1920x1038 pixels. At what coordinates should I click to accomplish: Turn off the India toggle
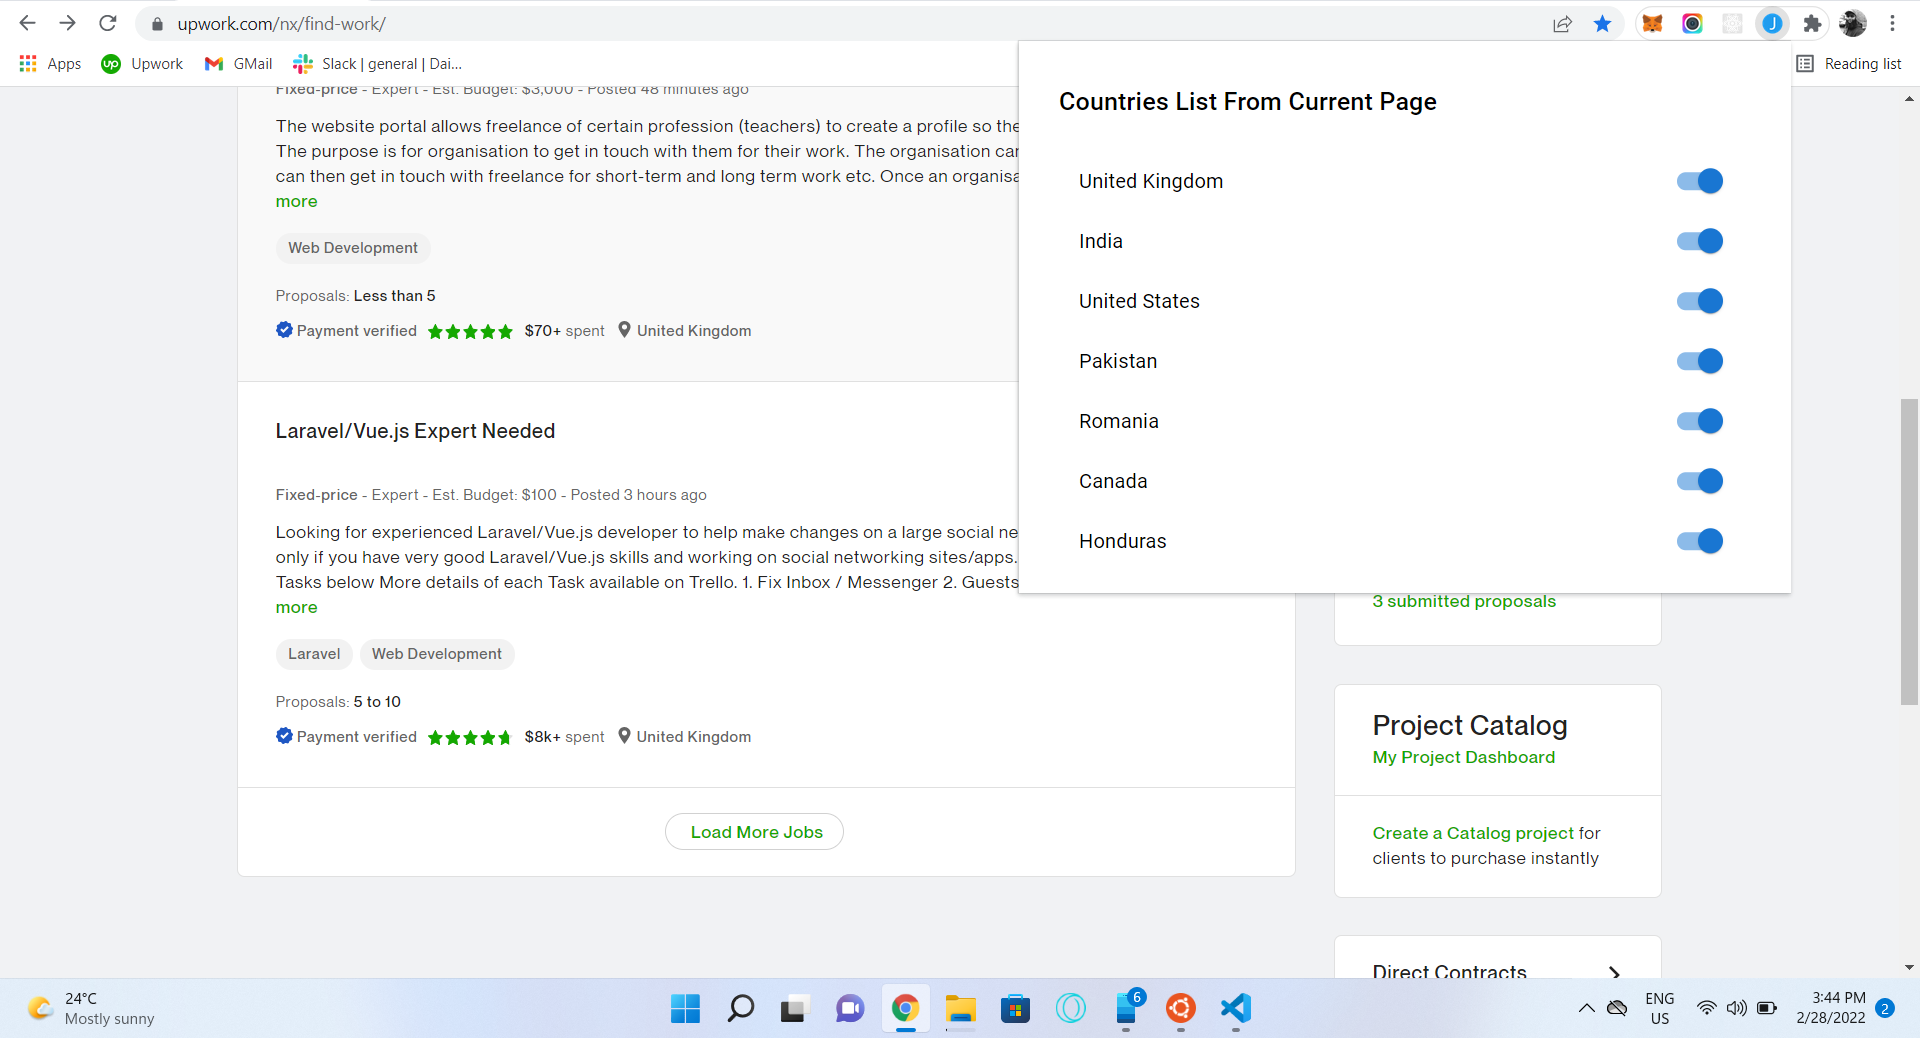point(1699,241)
